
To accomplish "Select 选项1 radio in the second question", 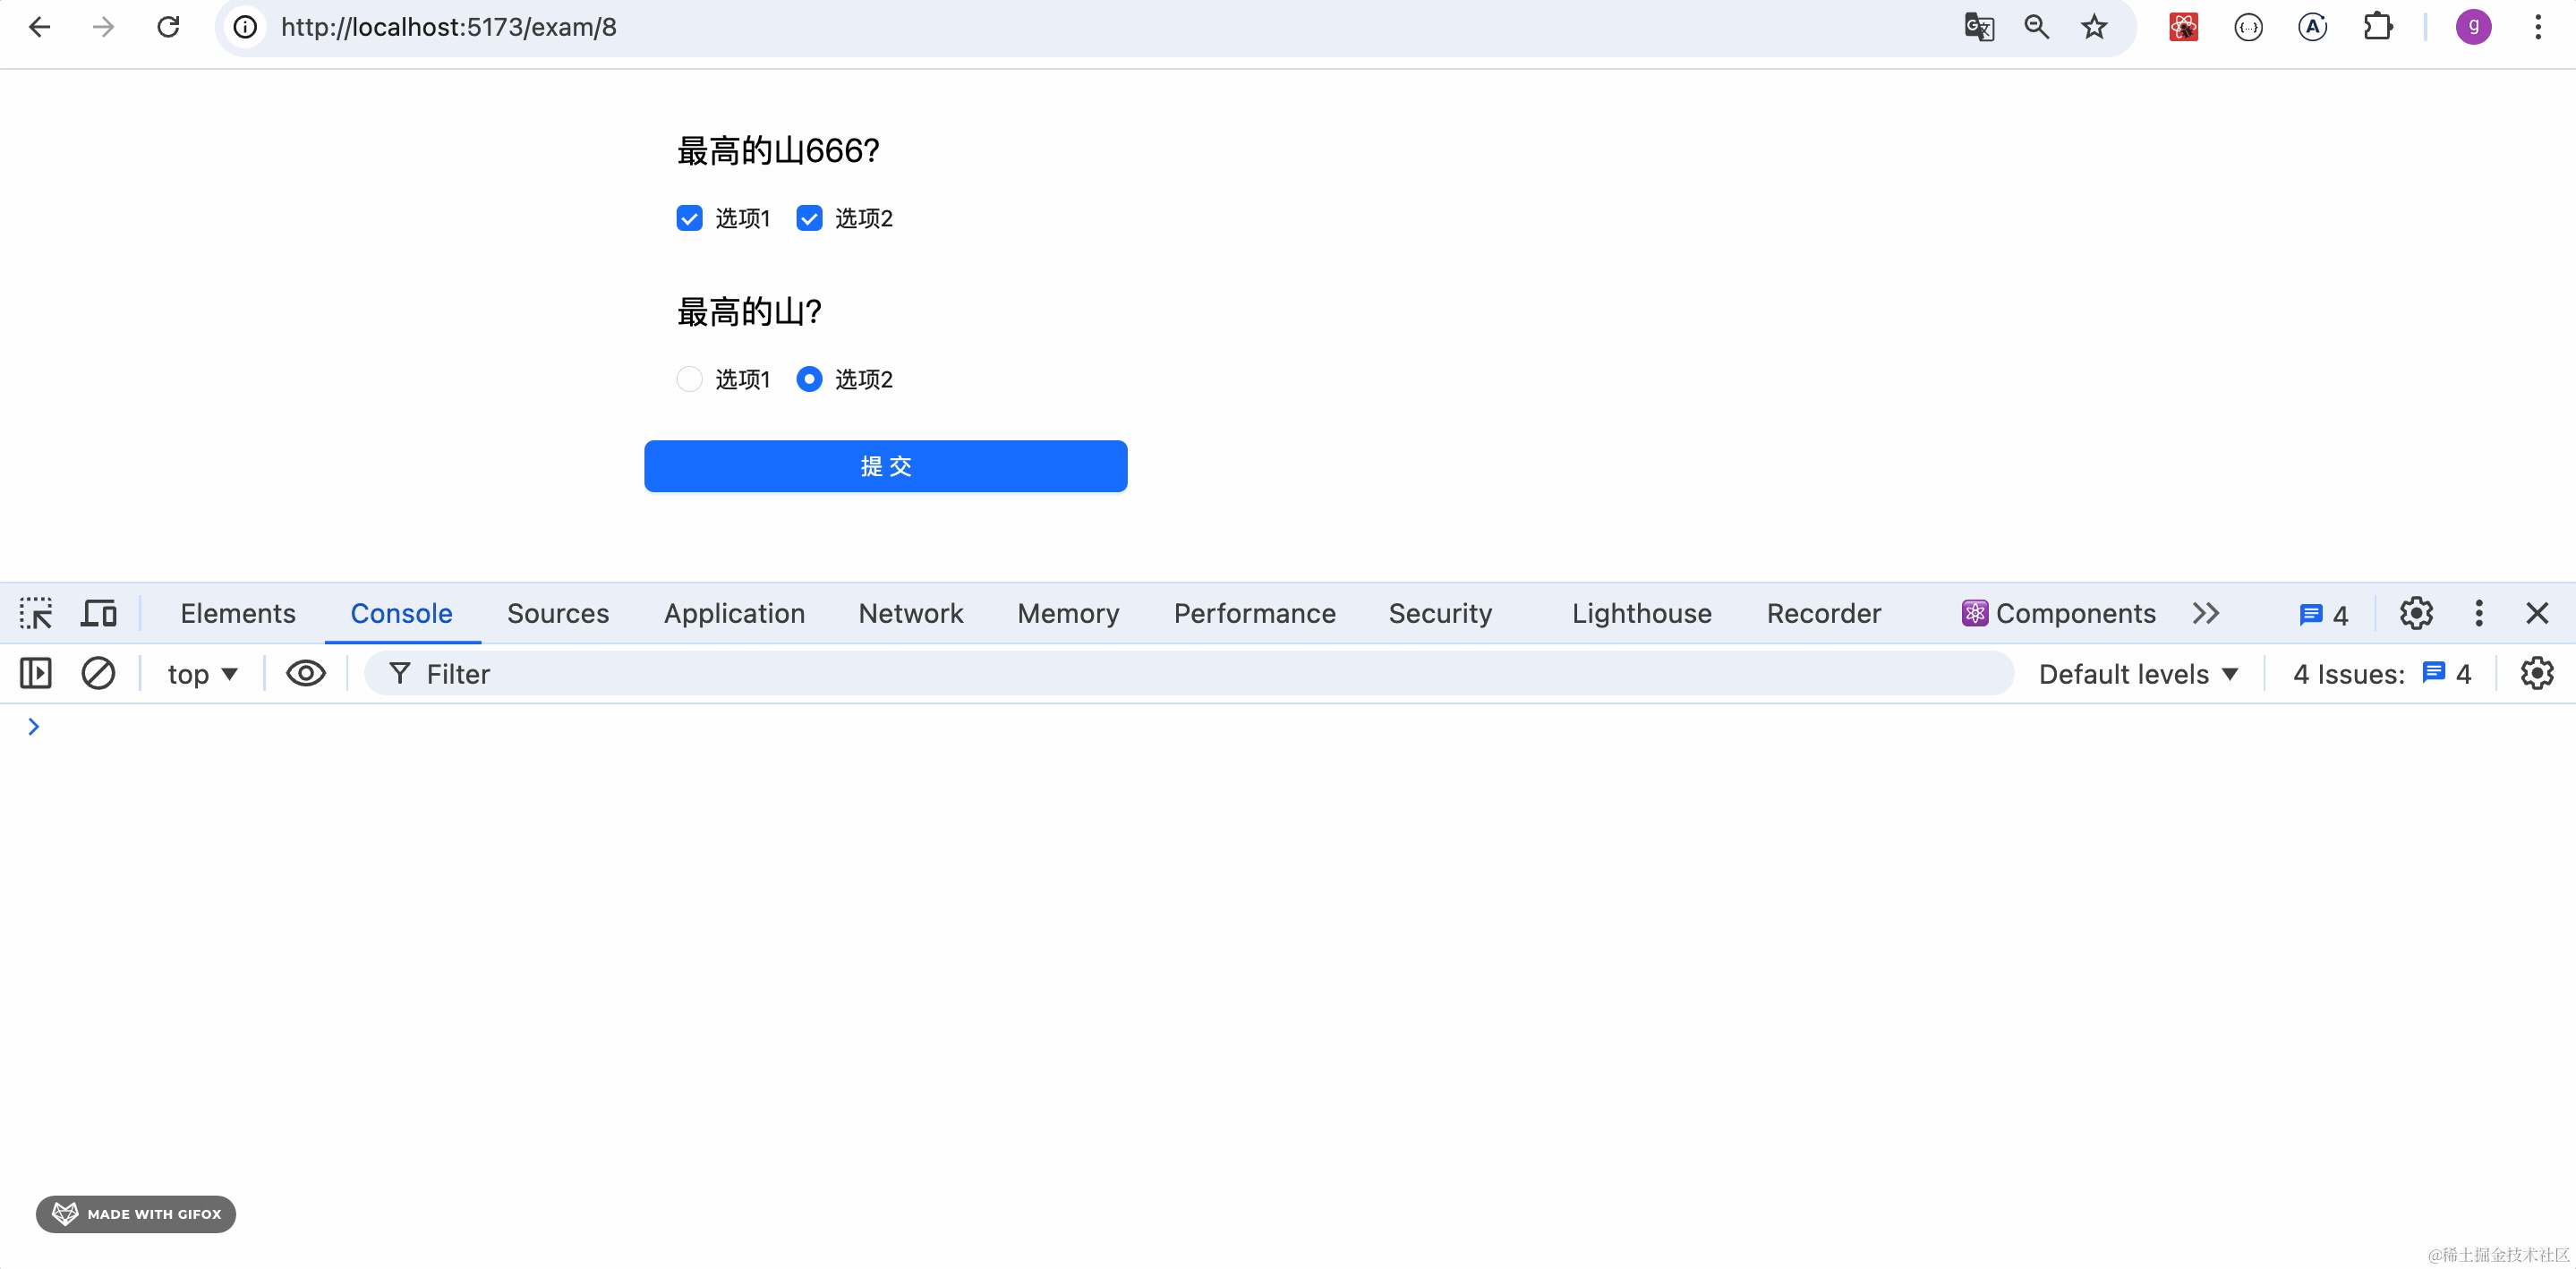I will [689, 379].
